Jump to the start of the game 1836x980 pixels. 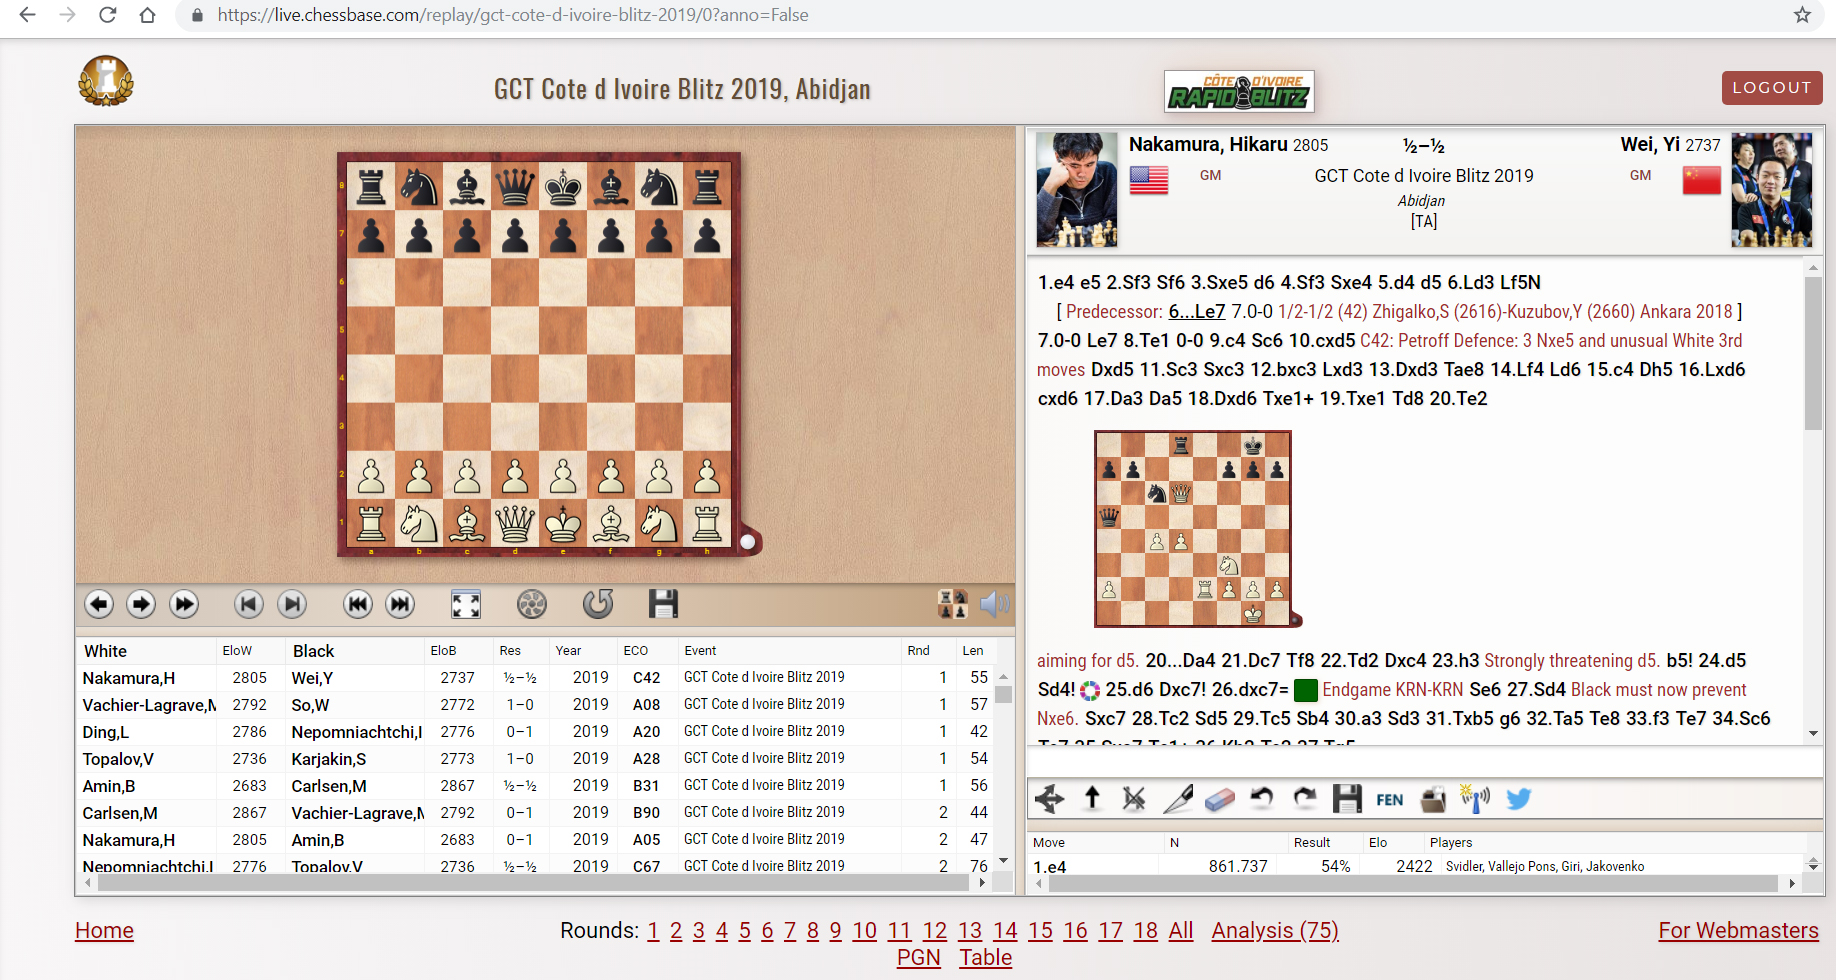[358, 604]
